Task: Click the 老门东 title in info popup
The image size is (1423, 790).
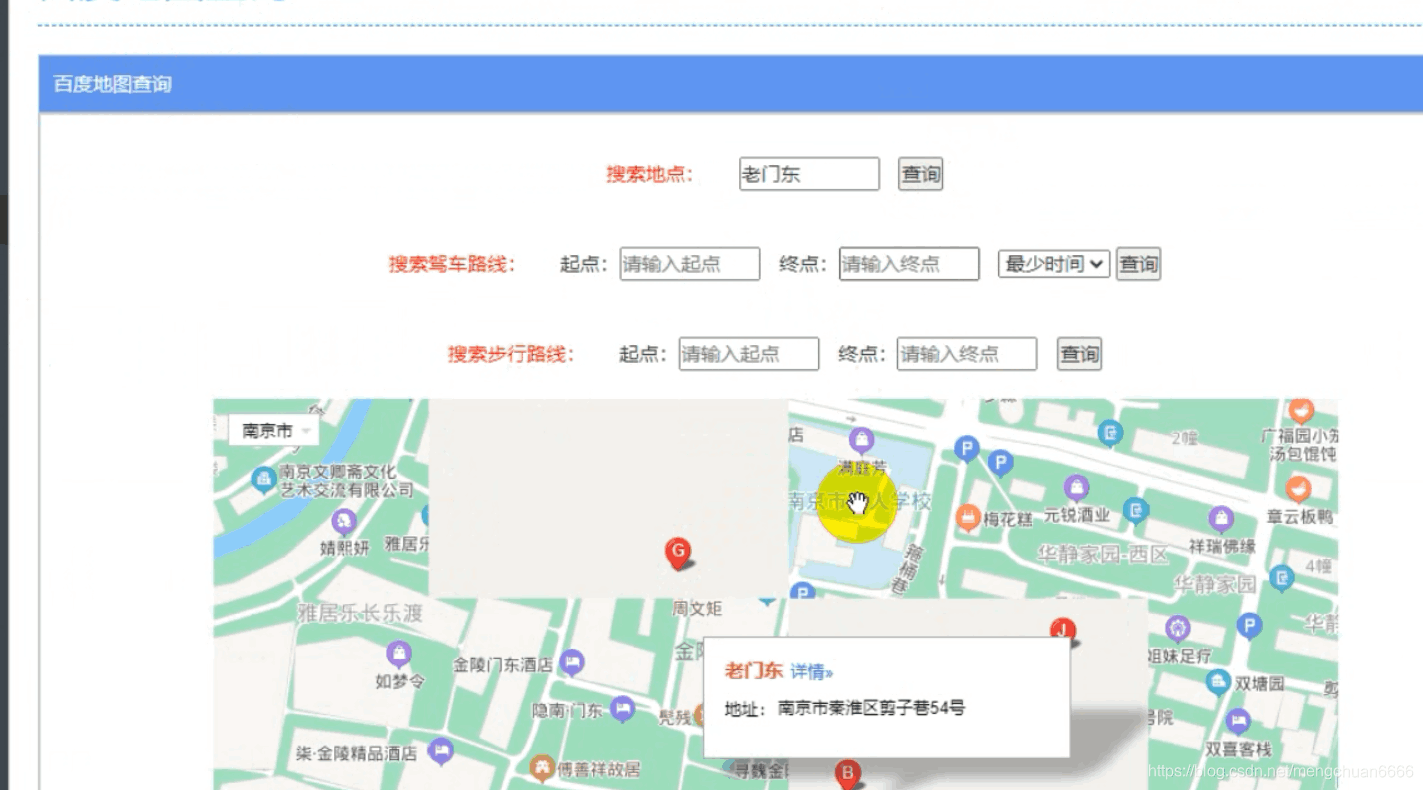Action: coord(753,671)
